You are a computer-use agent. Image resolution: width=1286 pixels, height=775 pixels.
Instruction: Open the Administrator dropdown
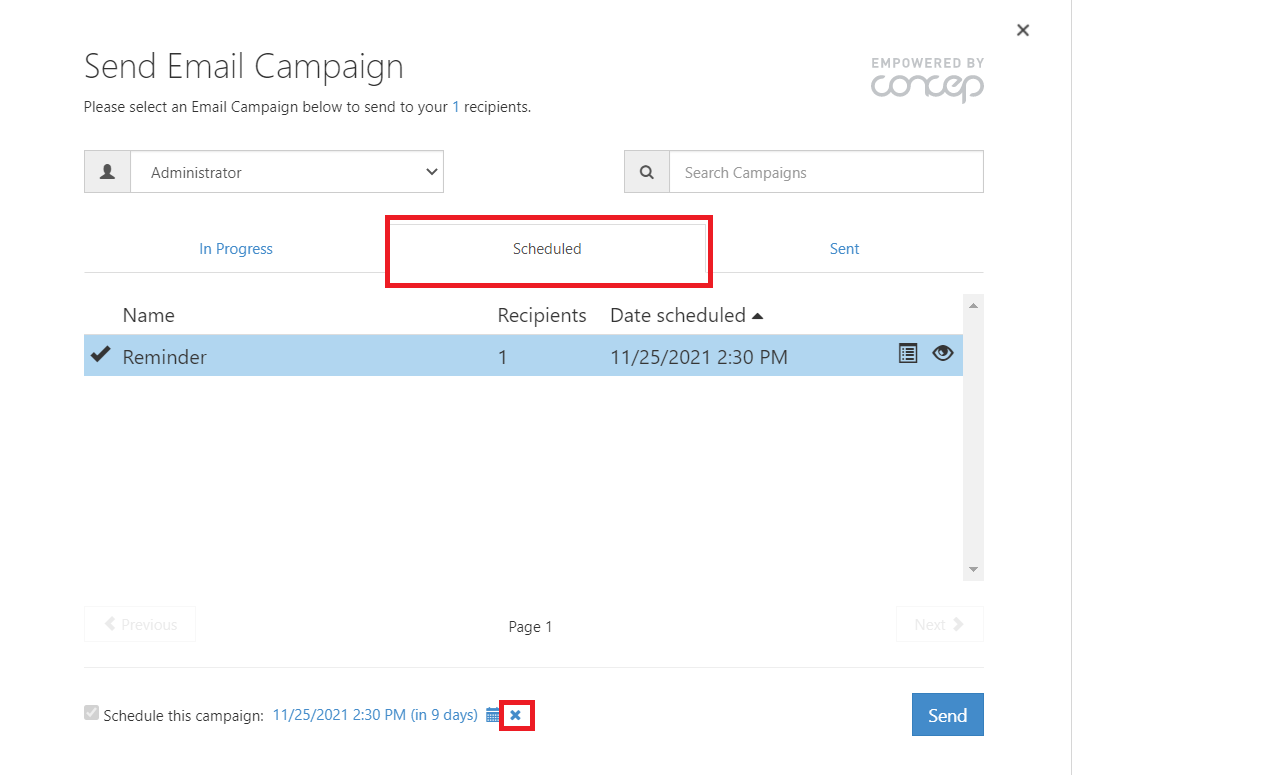pyautogui.click(x=287, y=172)
